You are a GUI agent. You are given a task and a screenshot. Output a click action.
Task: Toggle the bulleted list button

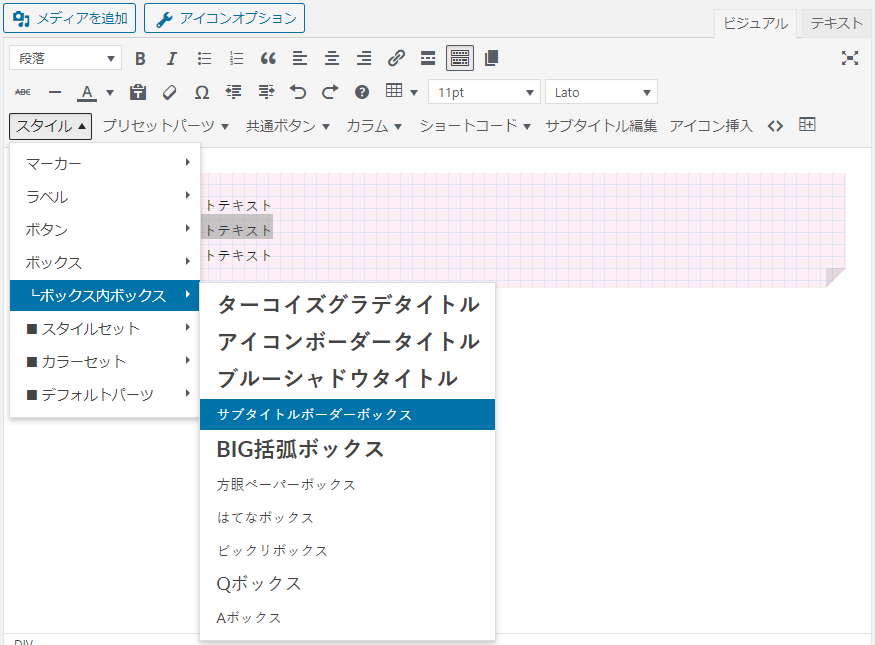(x=204, y=58)
